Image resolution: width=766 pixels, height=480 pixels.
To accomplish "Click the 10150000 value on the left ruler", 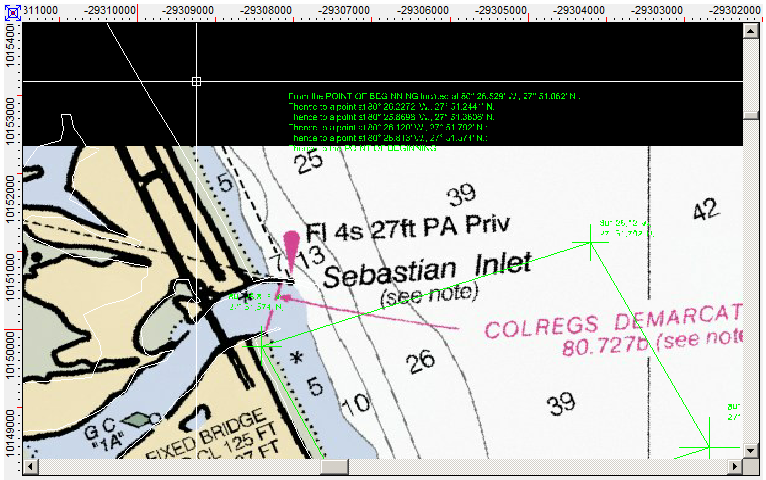I will pyautogui.click(x=11, y=355).
